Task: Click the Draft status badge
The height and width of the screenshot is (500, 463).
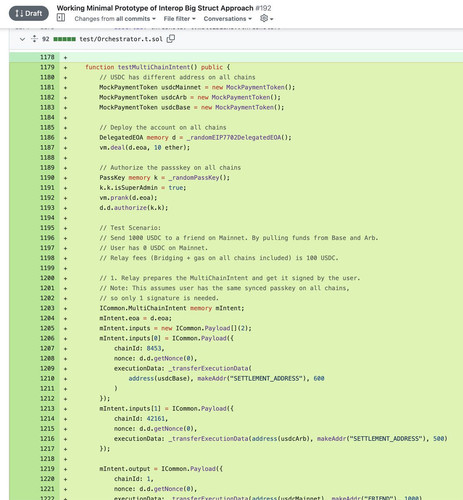Action: pos(29,14)
